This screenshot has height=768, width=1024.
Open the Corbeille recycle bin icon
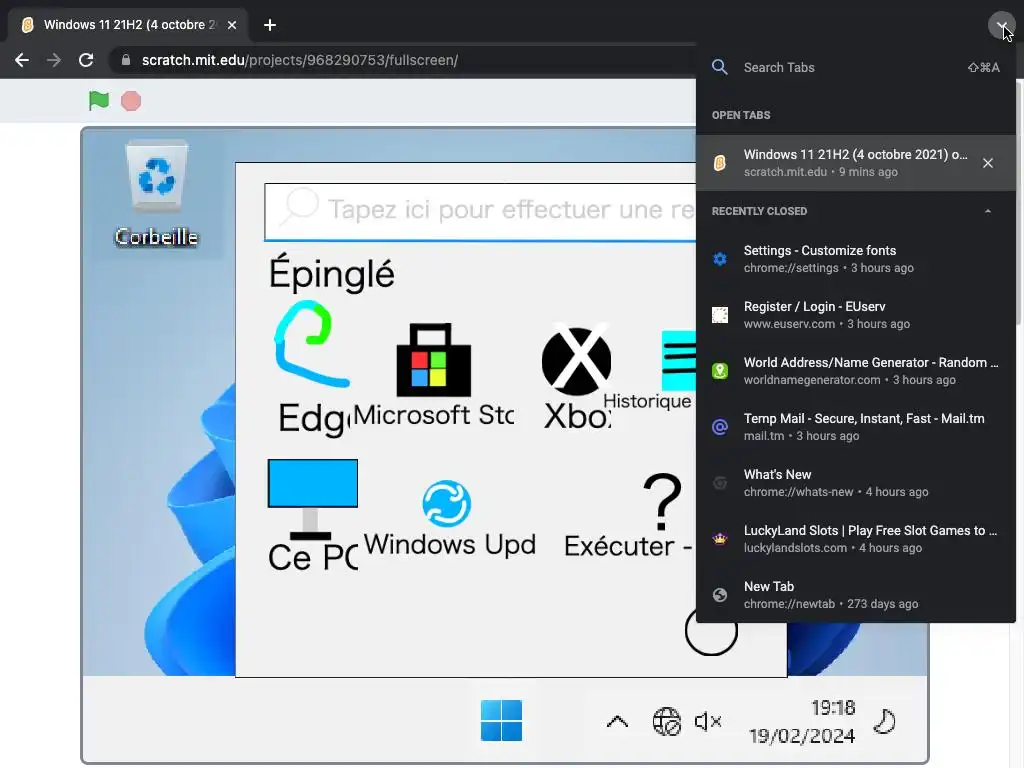tap(156, 193)
